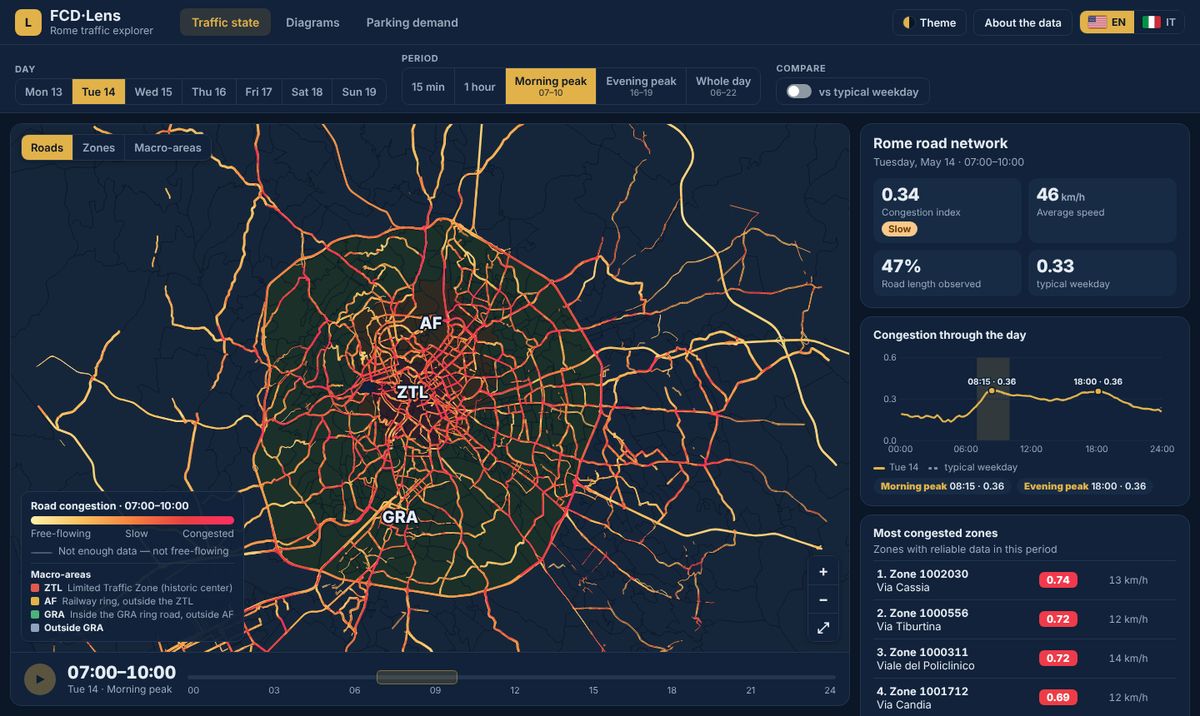1200x716 pixels.
Task: Select Sat 18 day
Action: coord(307,92)
